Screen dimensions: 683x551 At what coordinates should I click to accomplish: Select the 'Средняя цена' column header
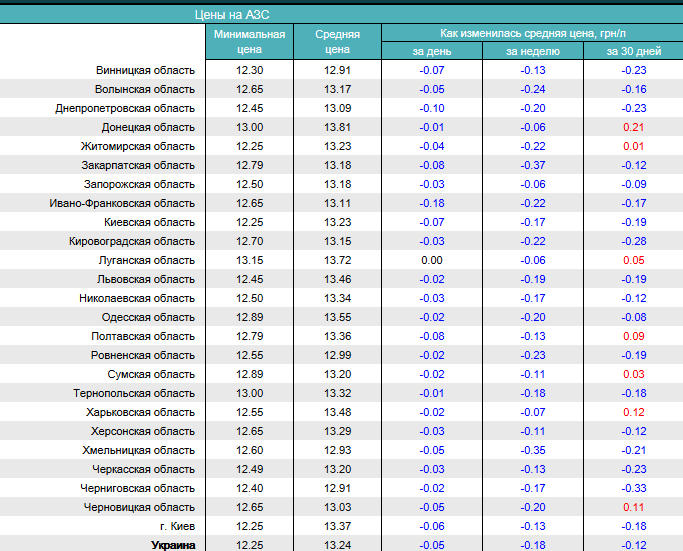pos(338,41)
